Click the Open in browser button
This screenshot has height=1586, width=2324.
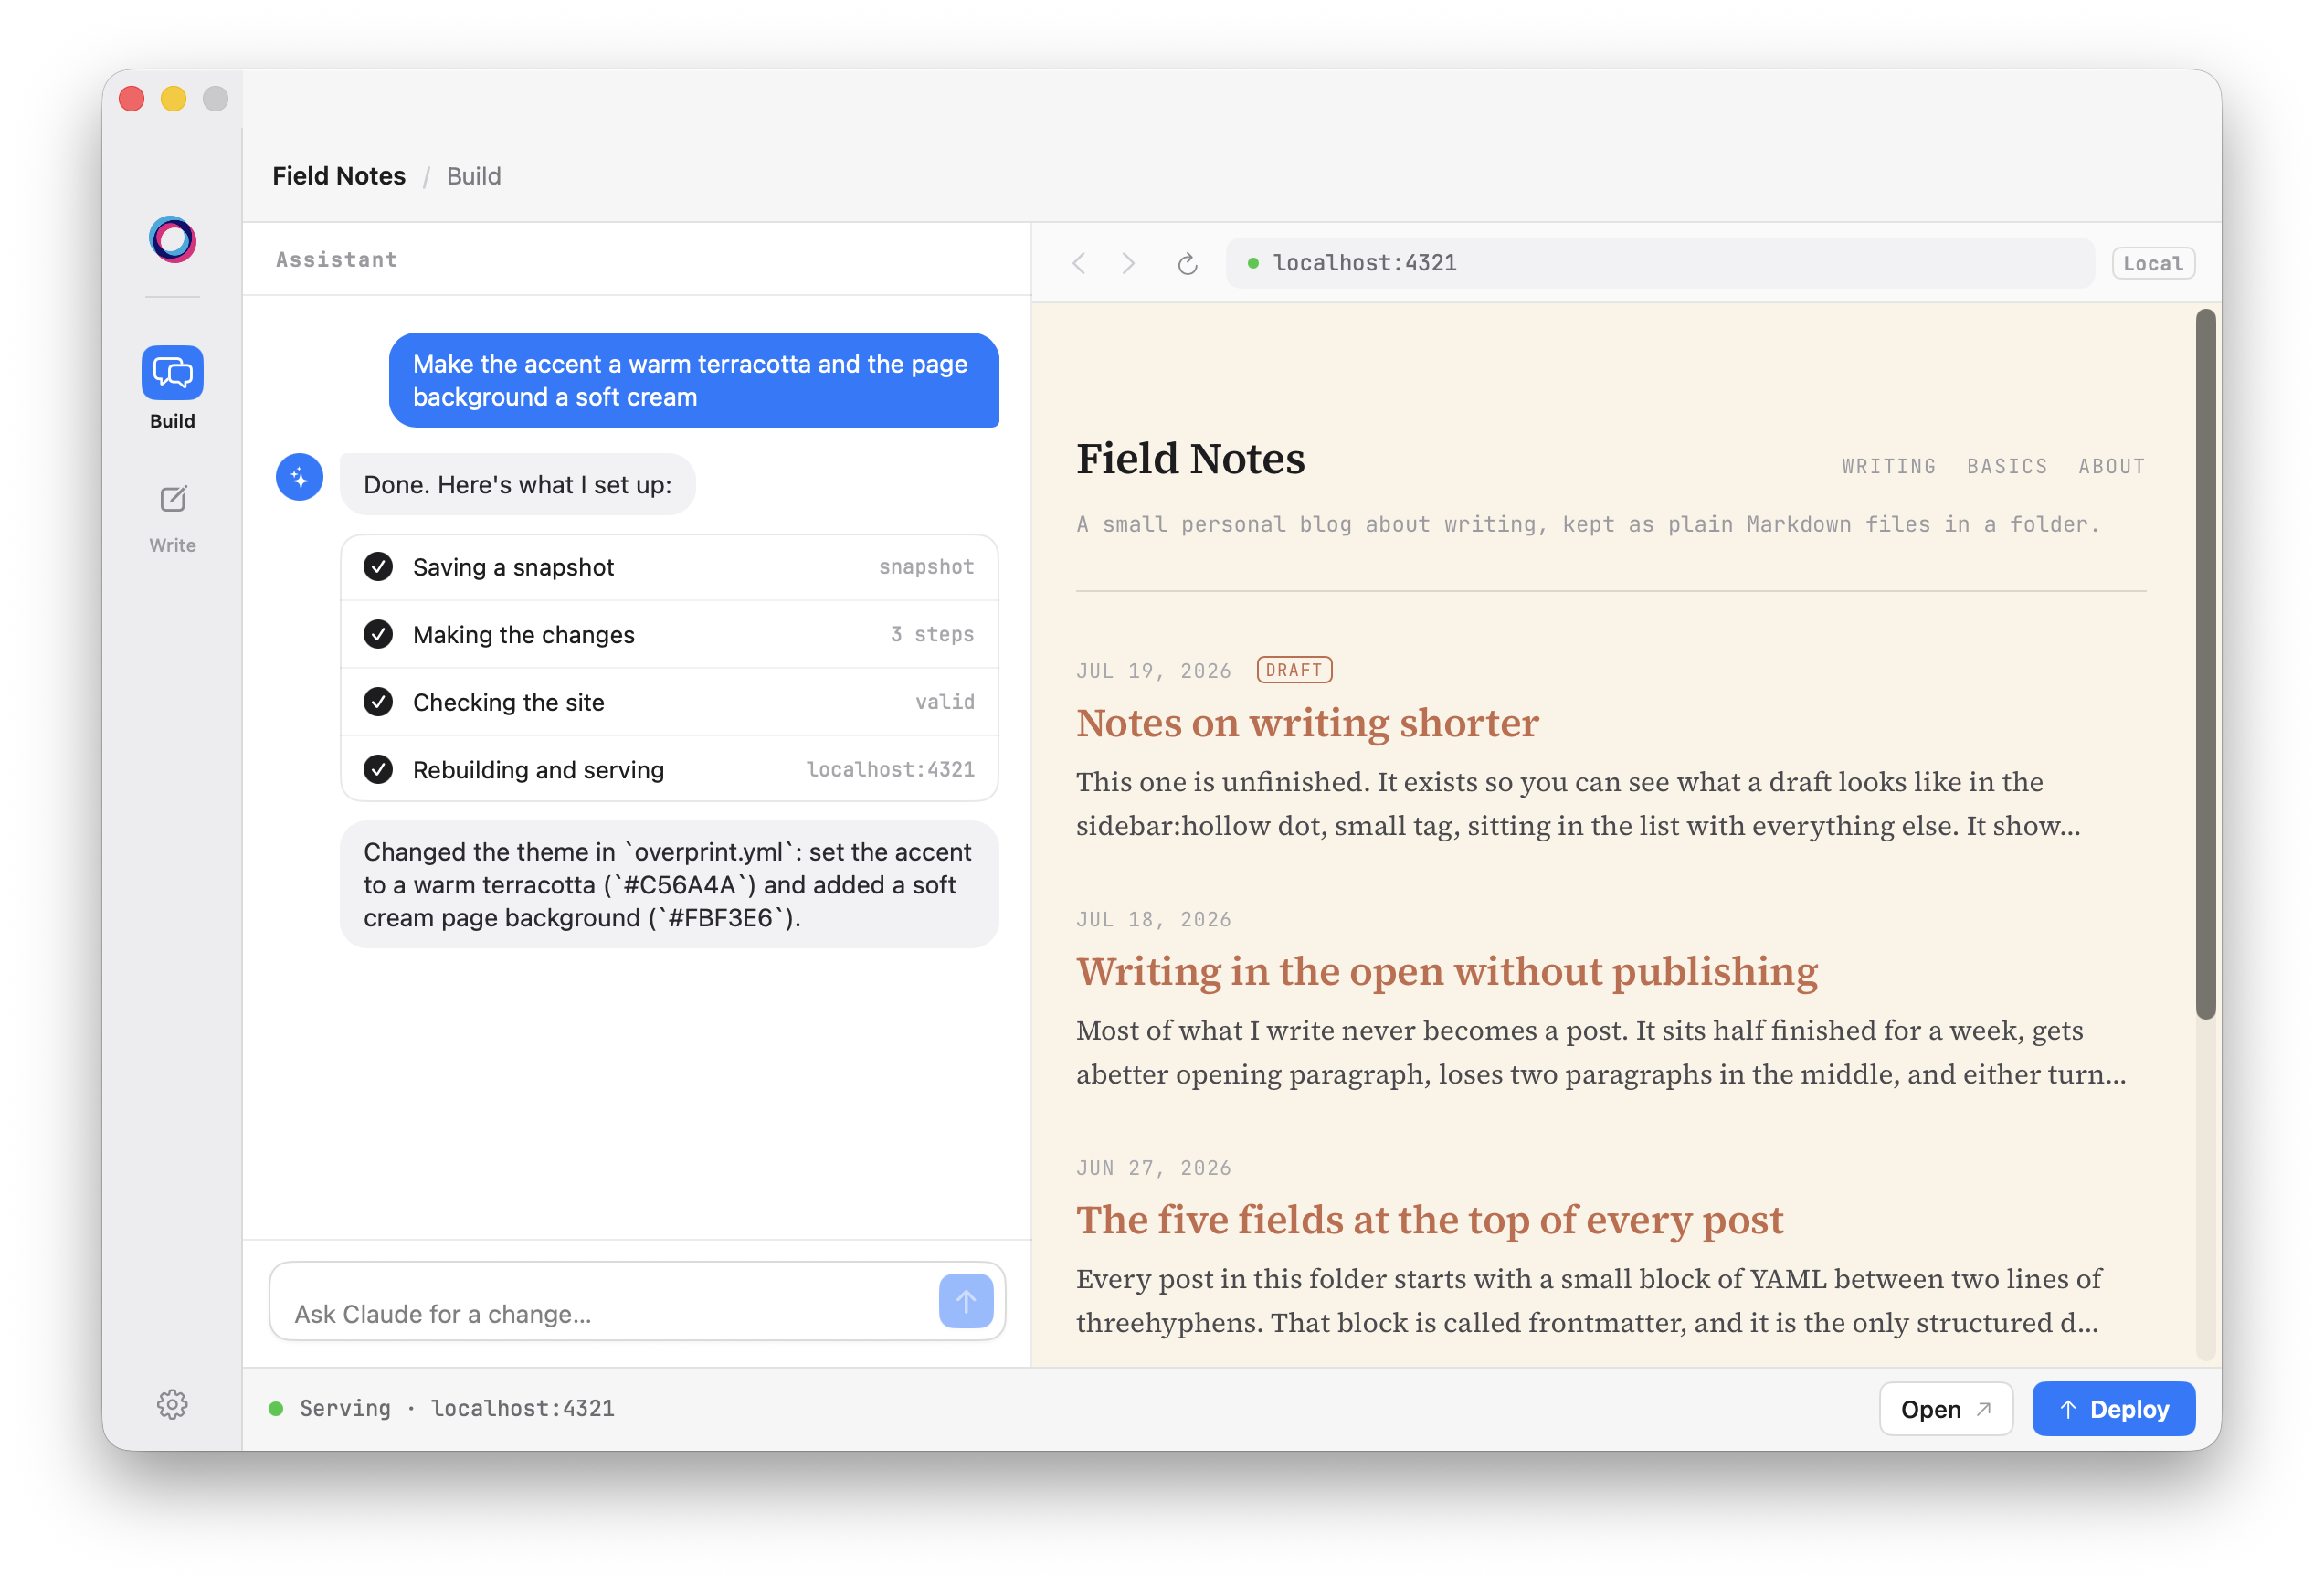pos(1945,1409)
